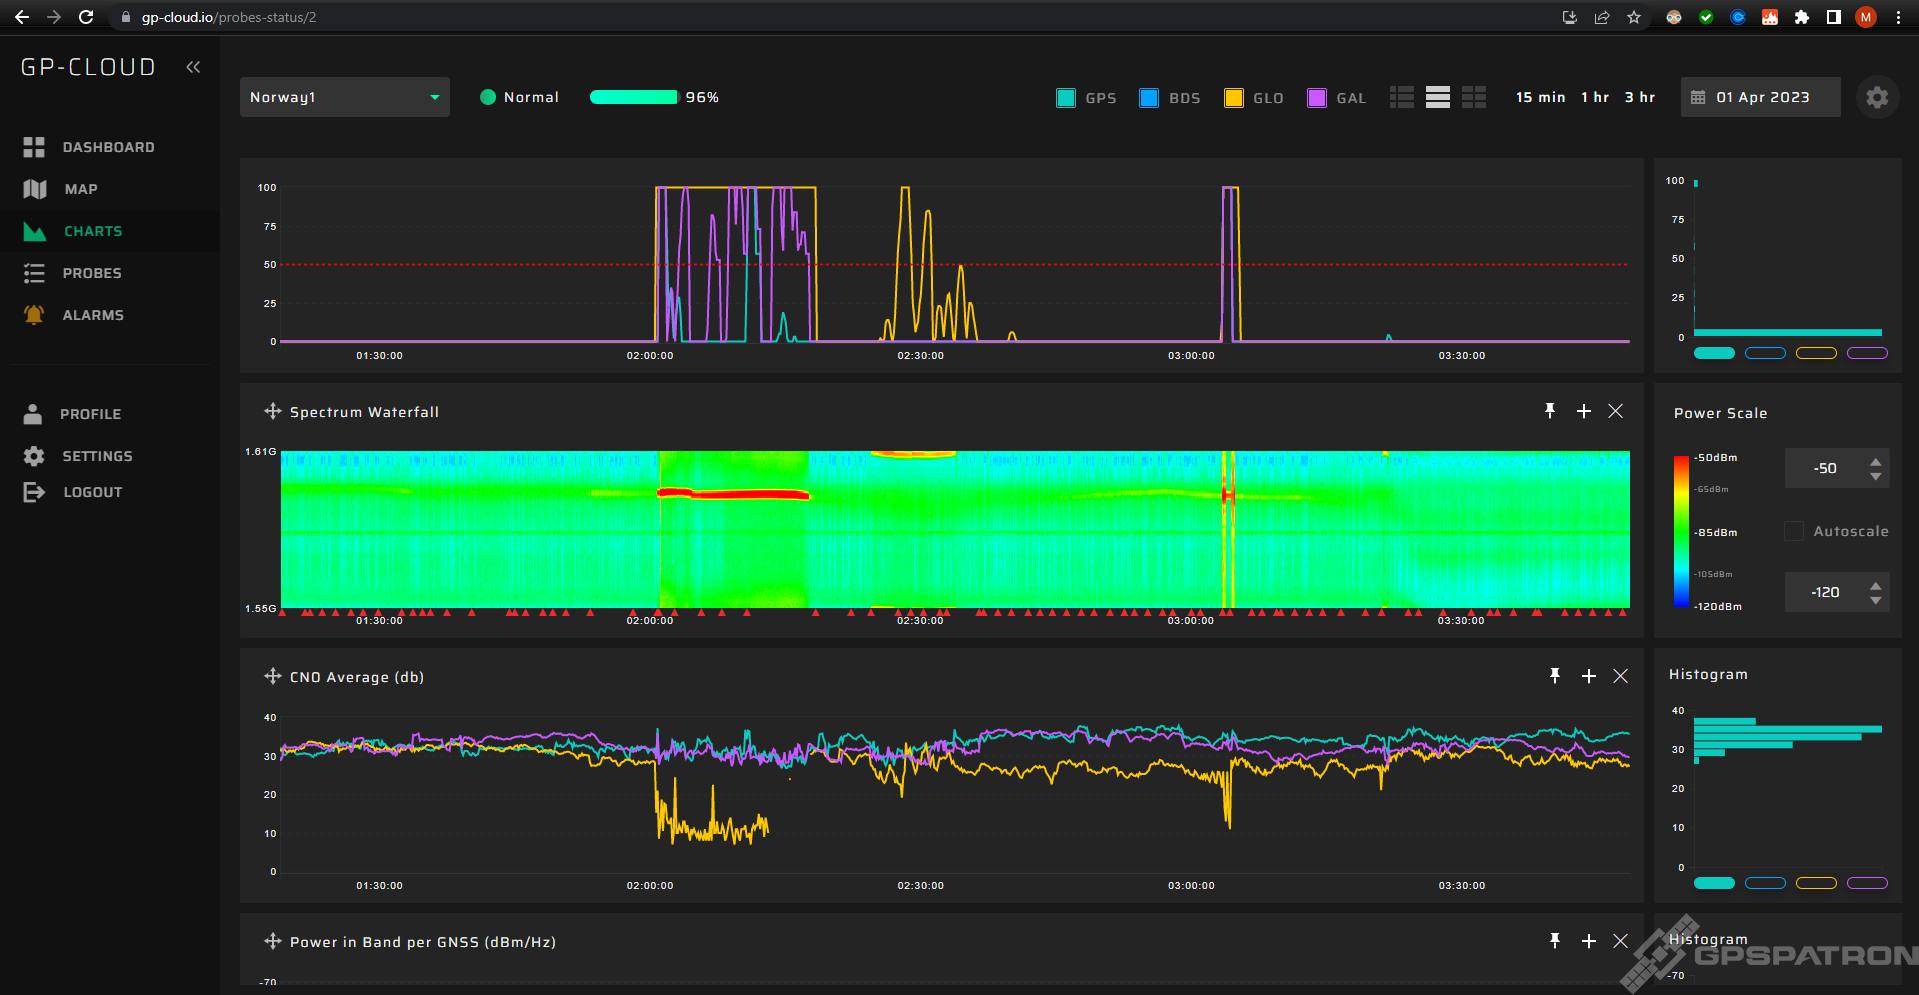The width and height of the screenshot is (1919, 995).
Task: Click the Logout icon in the sidebar
Action: (x=33, y=491)
